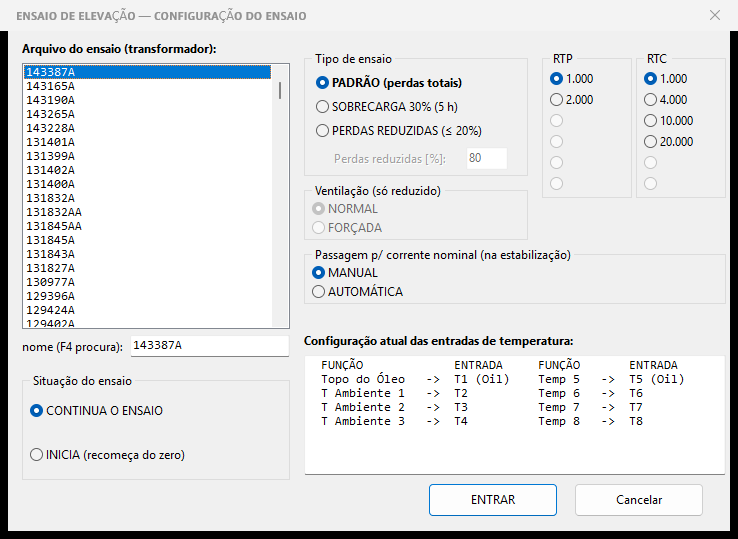Click the Temp 7 row text
The image size is (738, 539).
[559, 407]
